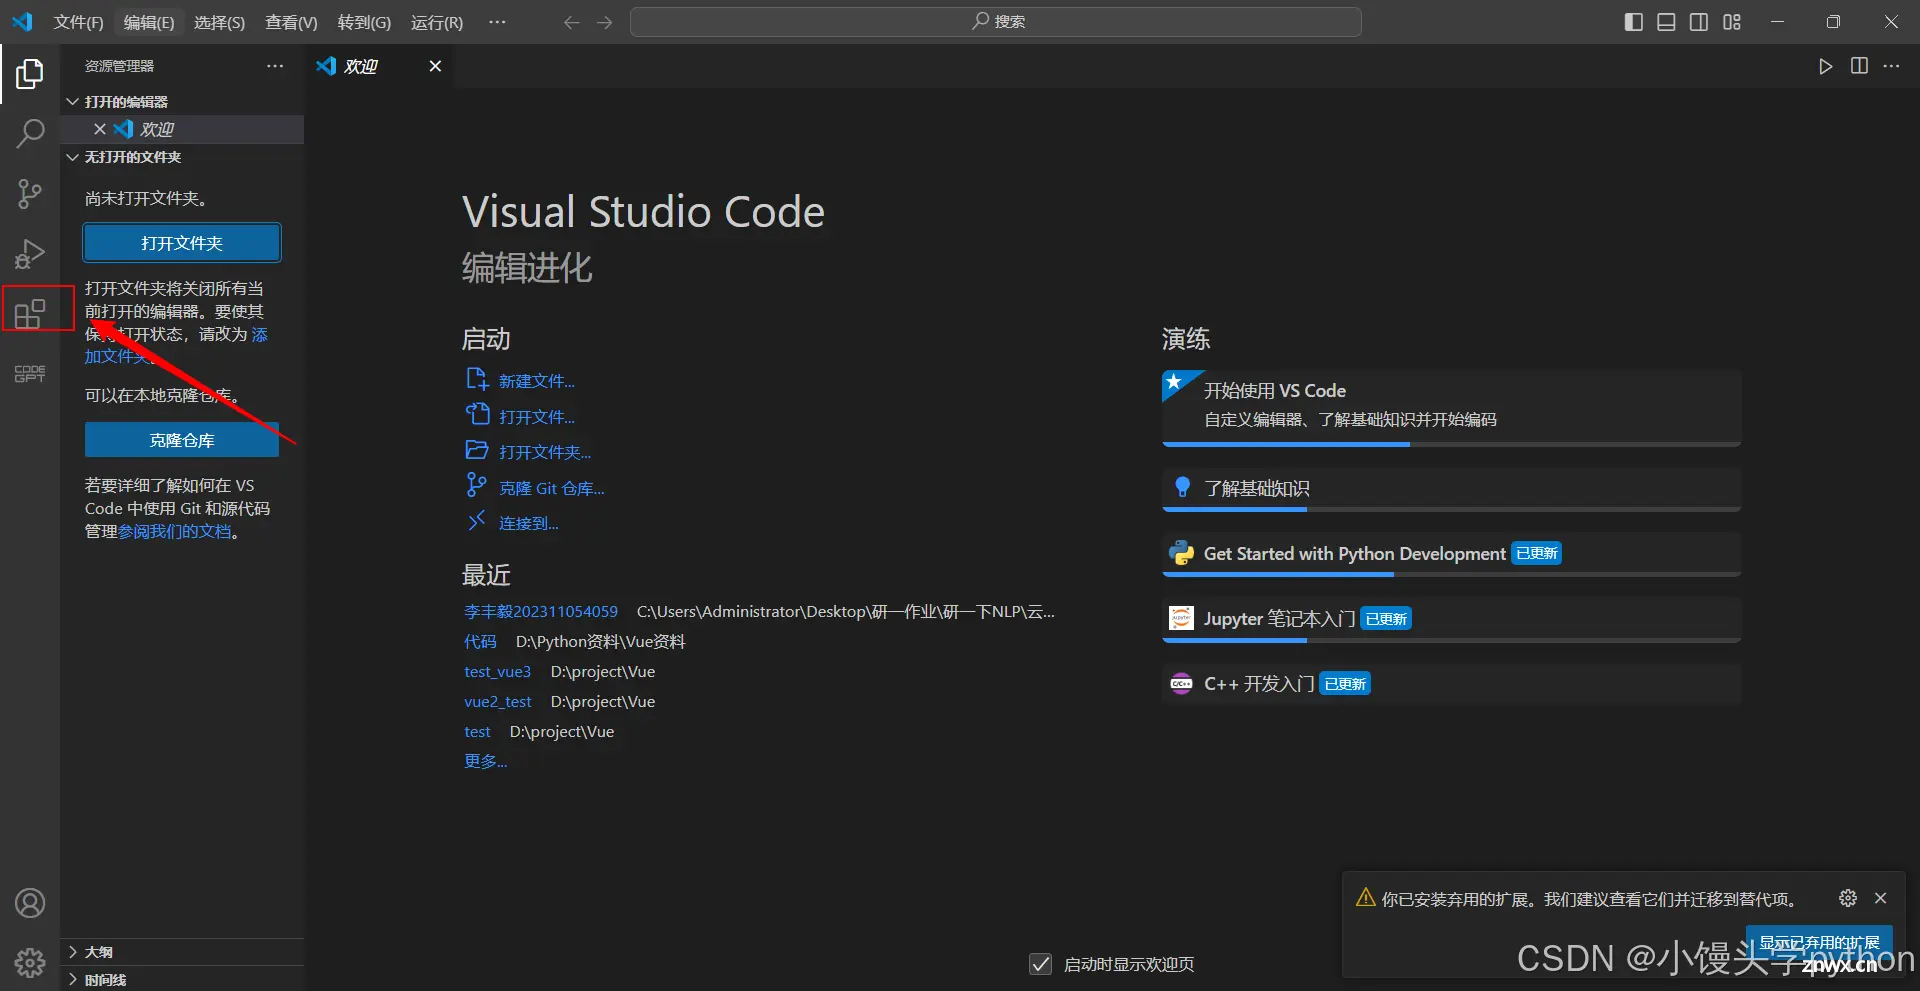Click the Run play icon in editor toolbar
The height and width of the screenshot is (991, 1920).
pos(1826,66)
